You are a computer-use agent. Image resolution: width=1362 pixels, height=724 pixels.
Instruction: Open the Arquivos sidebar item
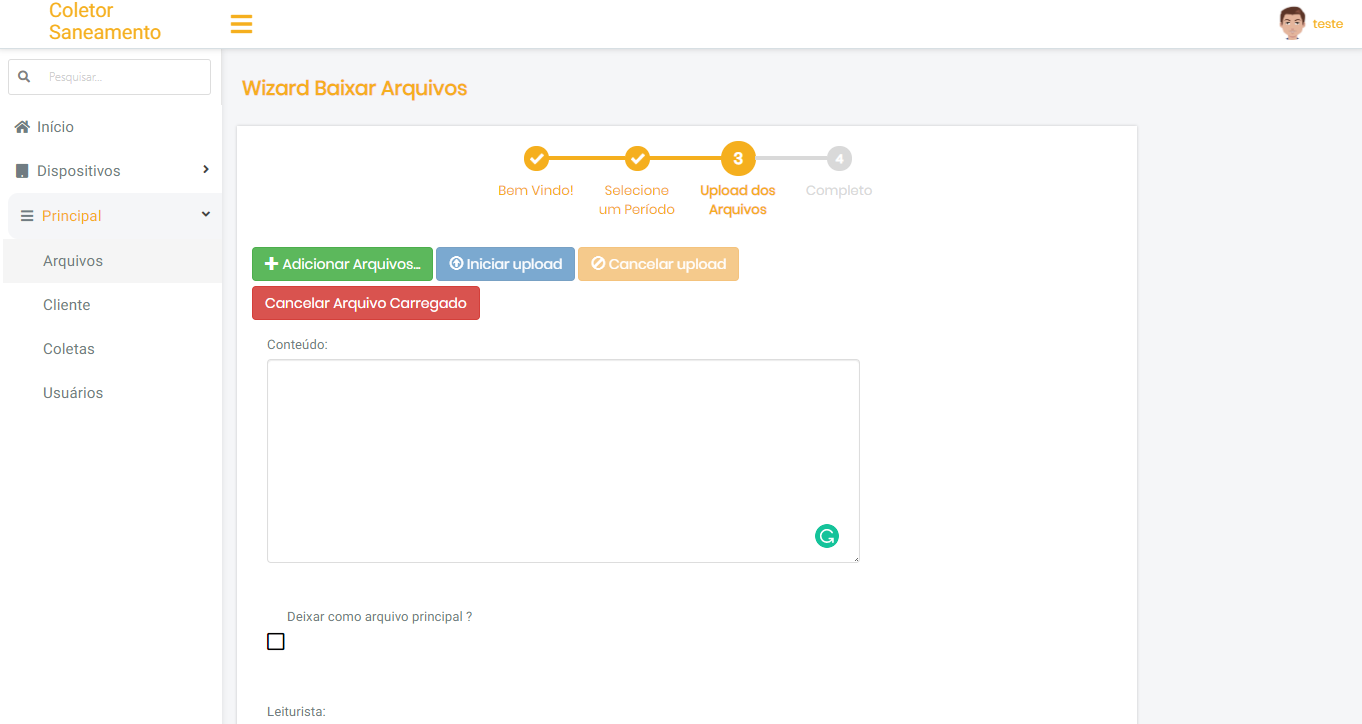pos(73,261)
